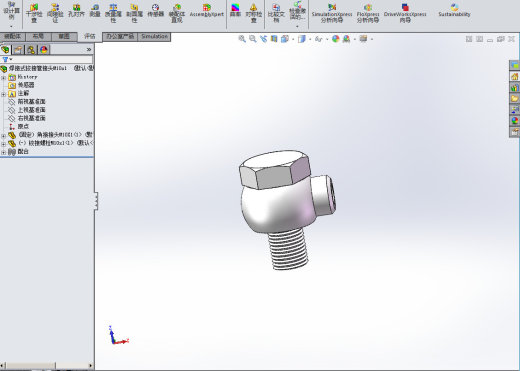
Task: Launch the AssemblyXpert tool
Action: coord(207,11)
